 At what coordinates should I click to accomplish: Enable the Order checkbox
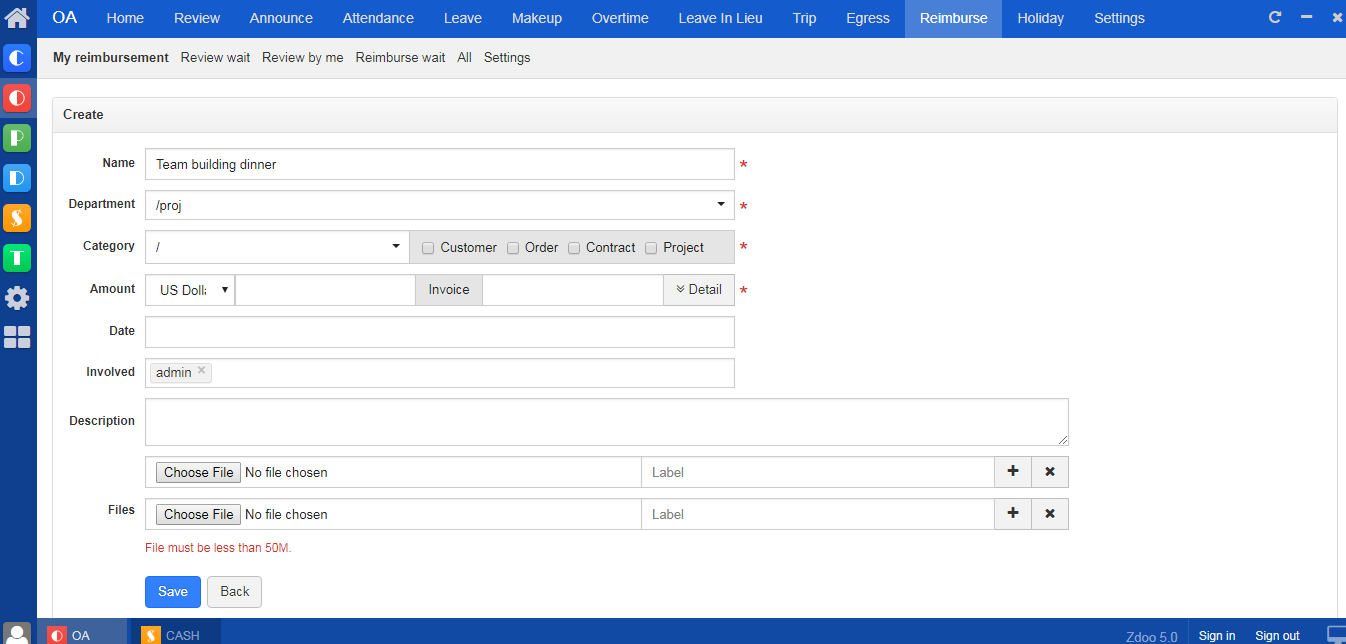click(x=513, y=248)
